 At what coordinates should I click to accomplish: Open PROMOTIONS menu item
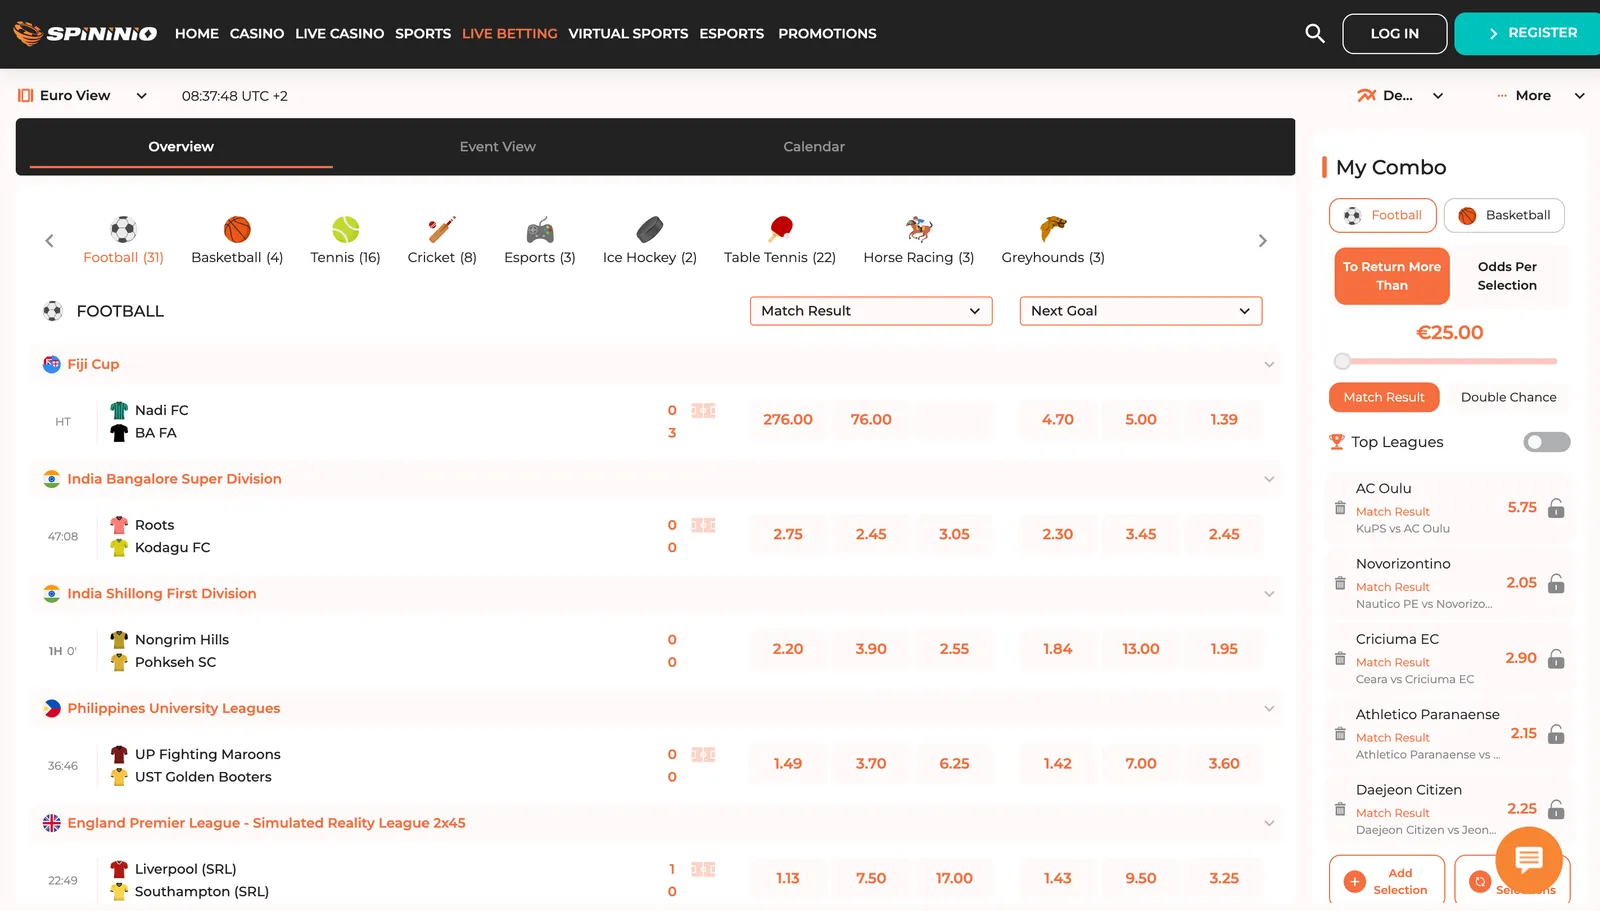(827, 33)
